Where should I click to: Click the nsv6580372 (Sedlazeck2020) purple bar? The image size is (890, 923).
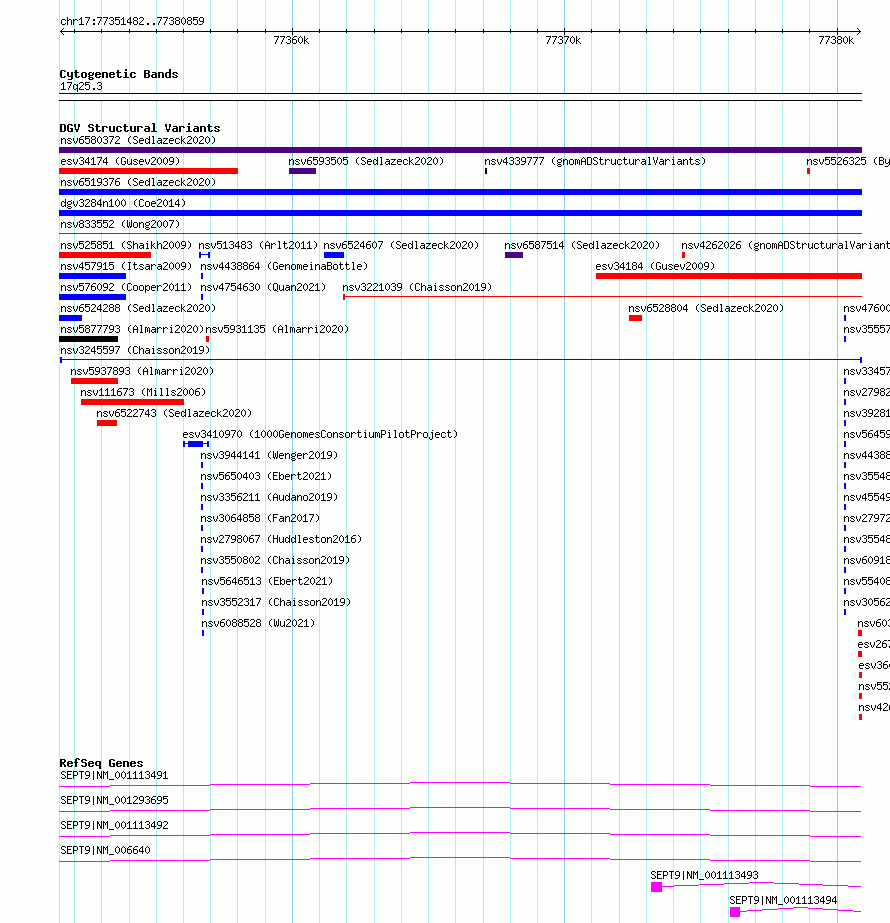pyautogui.click(x=460, y=150)
